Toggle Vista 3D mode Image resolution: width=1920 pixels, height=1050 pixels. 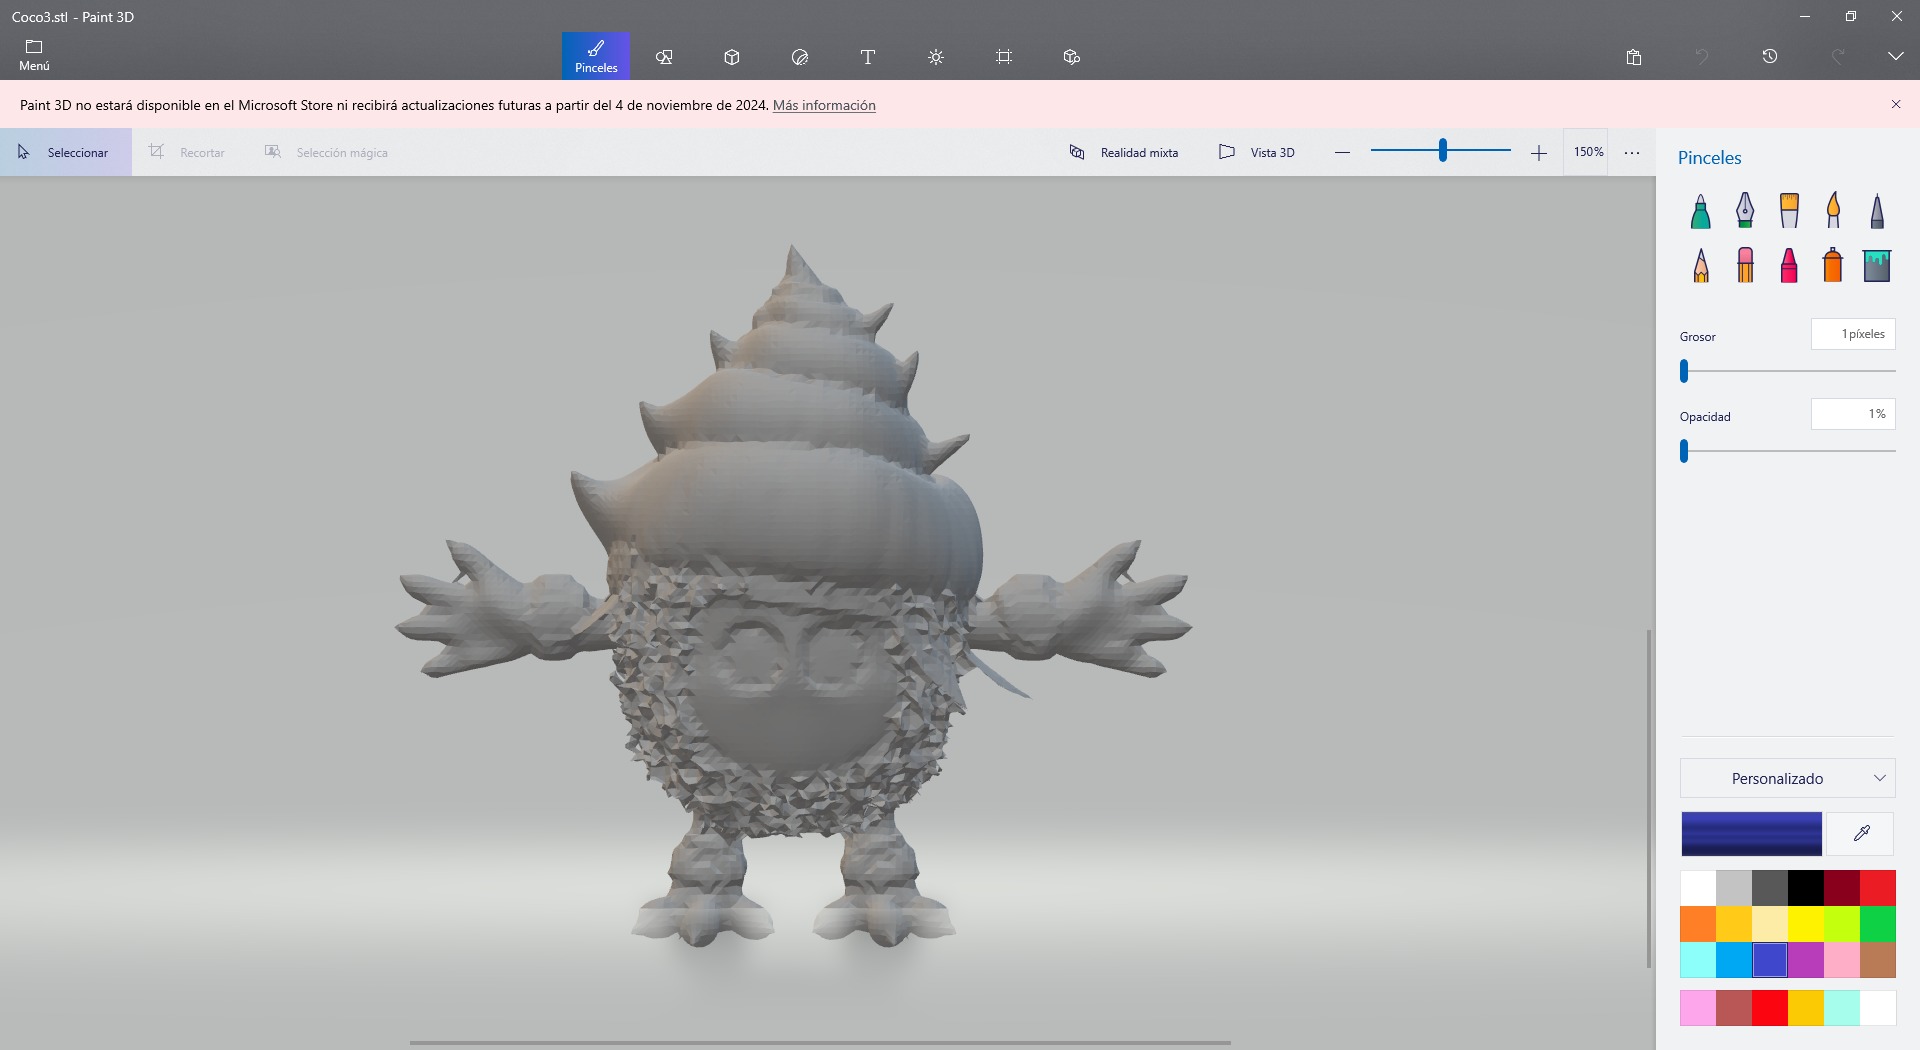point(1257,152)
